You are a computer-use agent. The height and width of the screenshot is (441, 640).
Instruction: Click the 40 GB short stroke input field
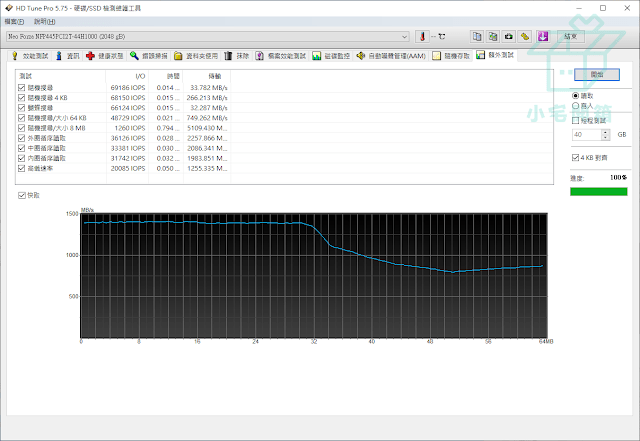[587, 135]
